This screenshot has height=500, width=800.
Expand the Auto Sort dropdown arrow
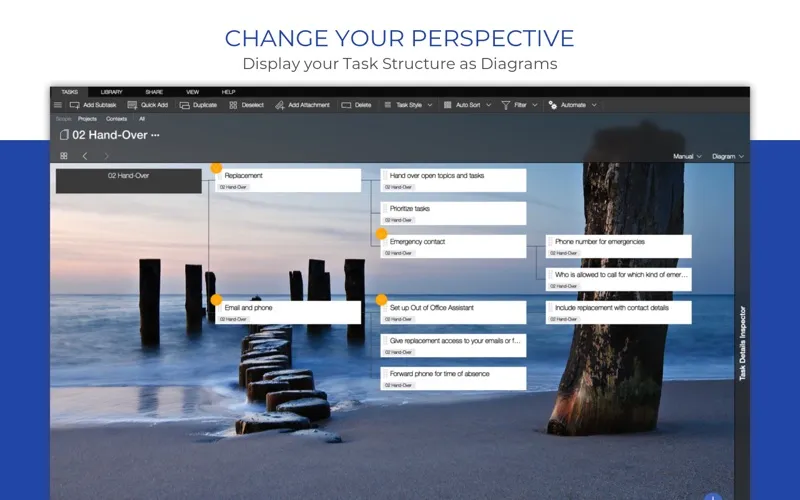coord(488,105)
